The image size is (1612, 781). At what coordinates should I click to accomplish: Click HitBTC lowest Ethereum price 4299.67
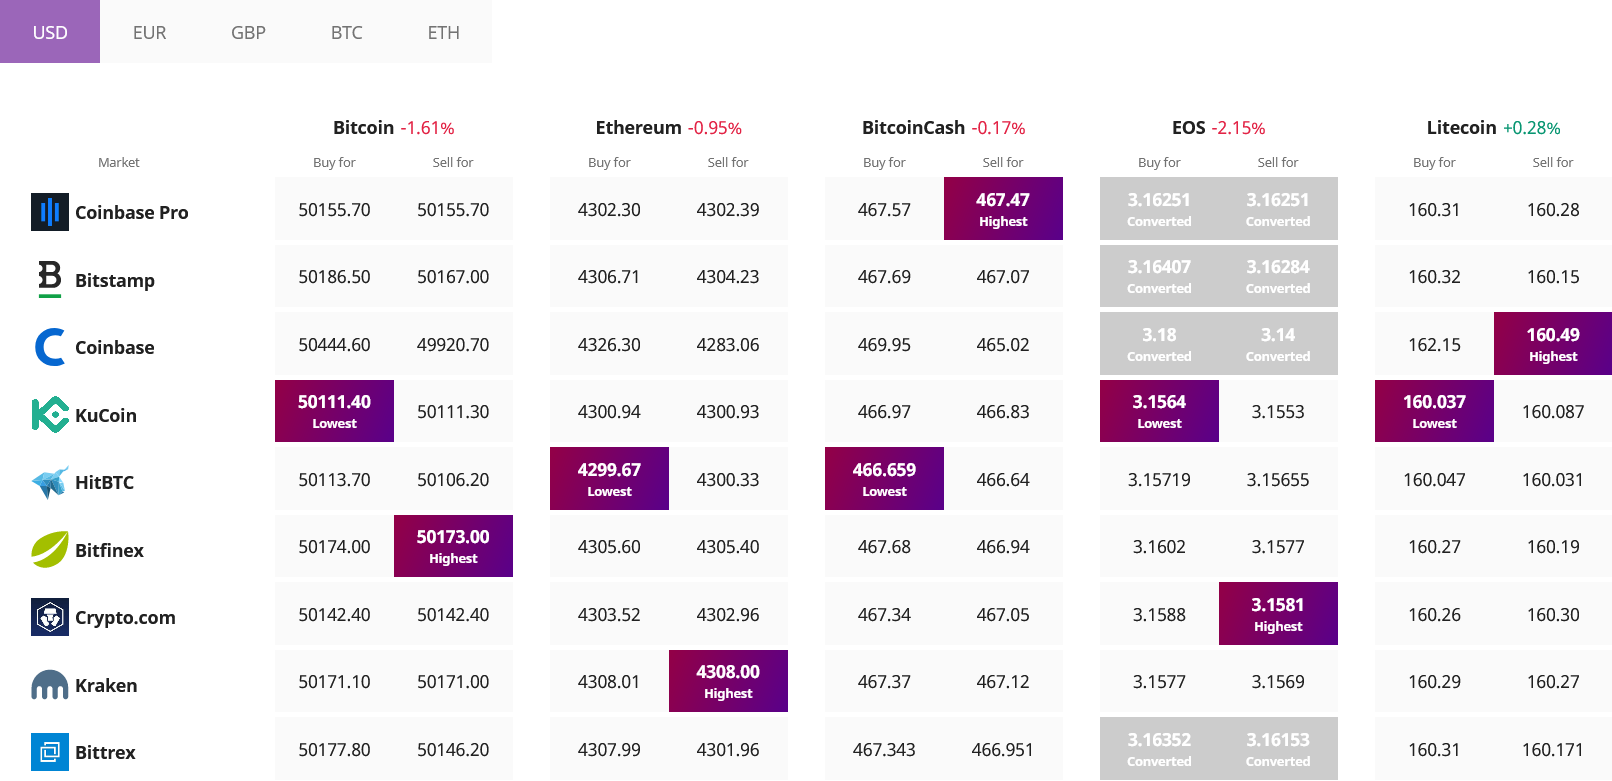tap(609, 479)
